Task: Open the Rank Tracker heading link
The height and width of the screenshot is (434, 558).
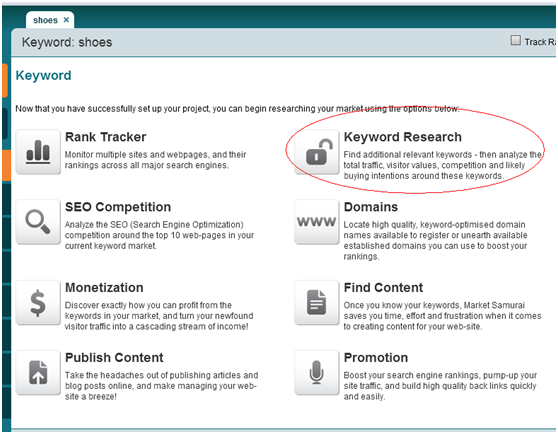Action: click(x=106, y=137)
